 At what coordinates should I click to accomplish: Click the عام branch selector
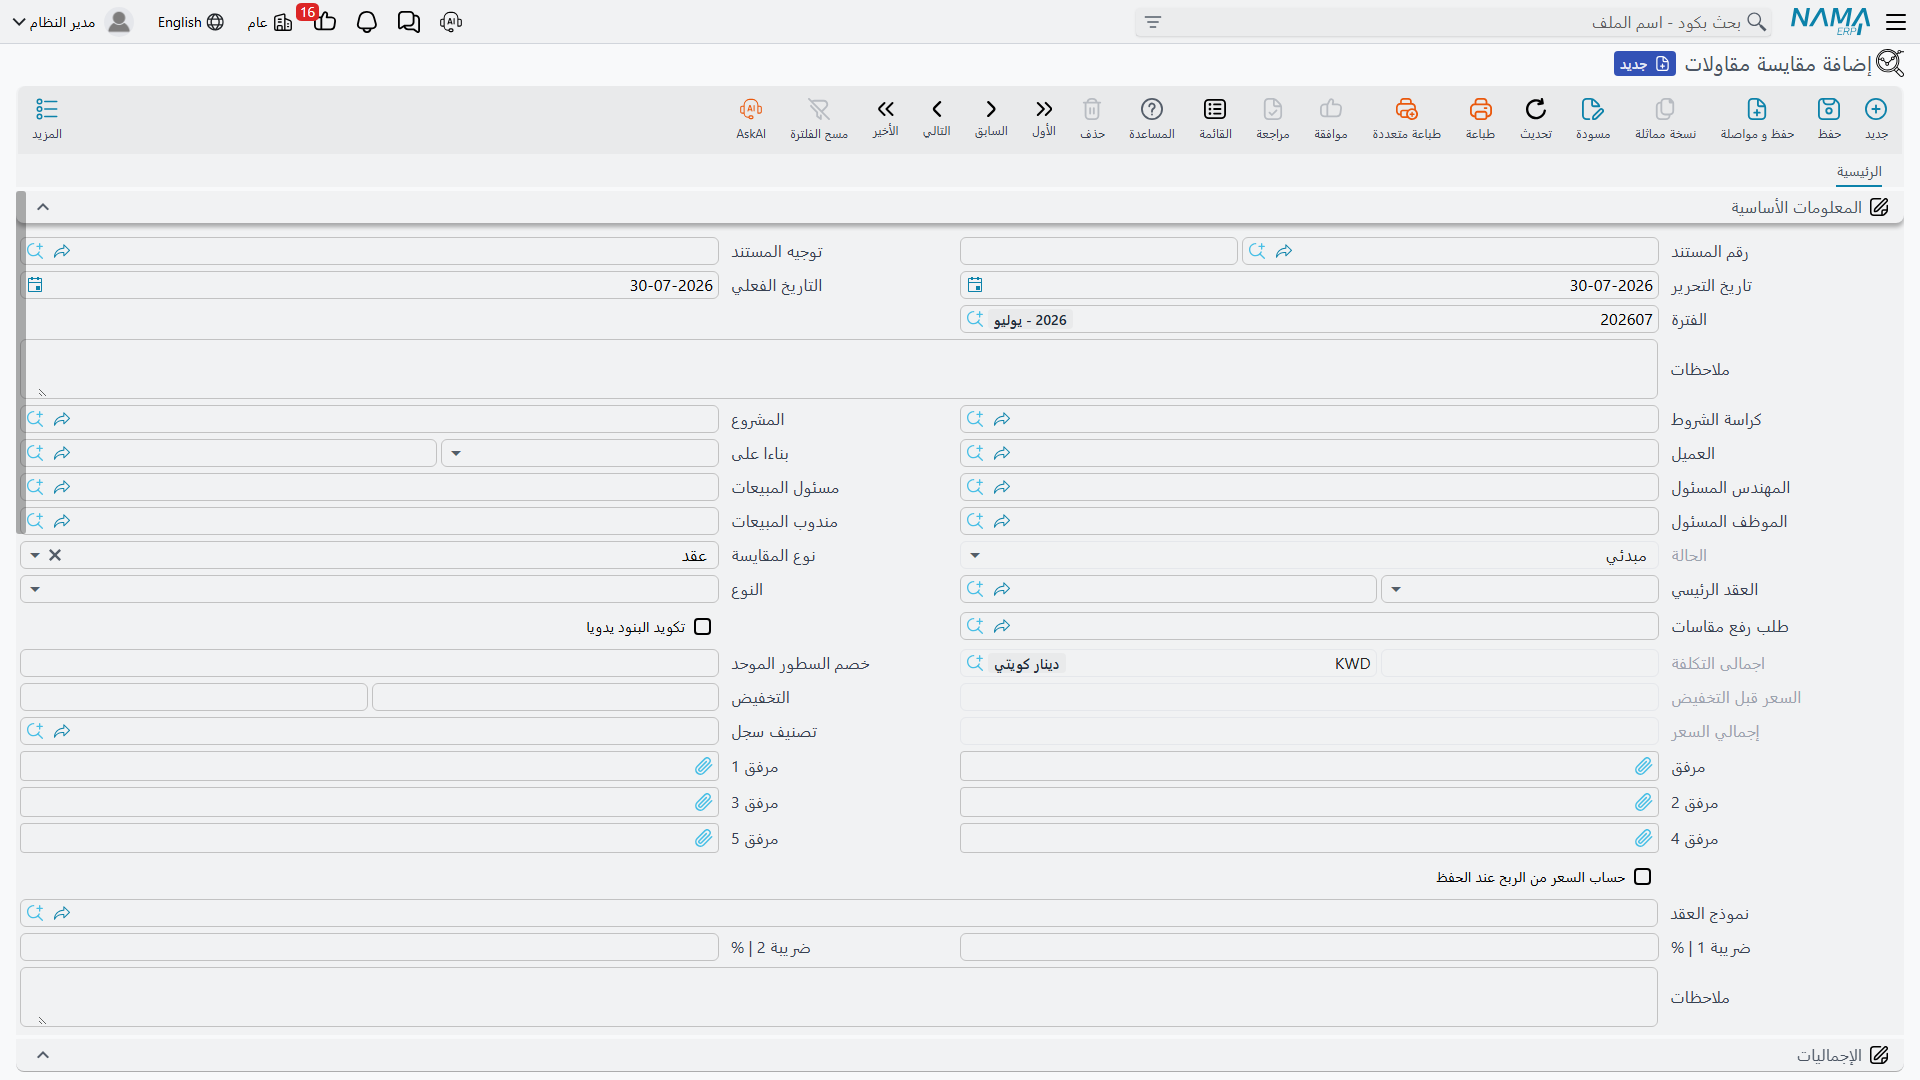tap(270, 22)
